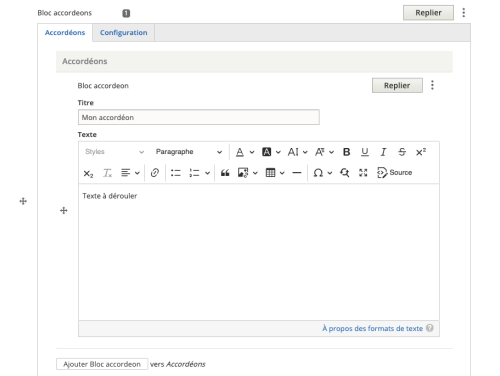The width and height of the screenshot is (500, 376).
Task: Insert a horizontal line
Action: click(x=296, y=173)
